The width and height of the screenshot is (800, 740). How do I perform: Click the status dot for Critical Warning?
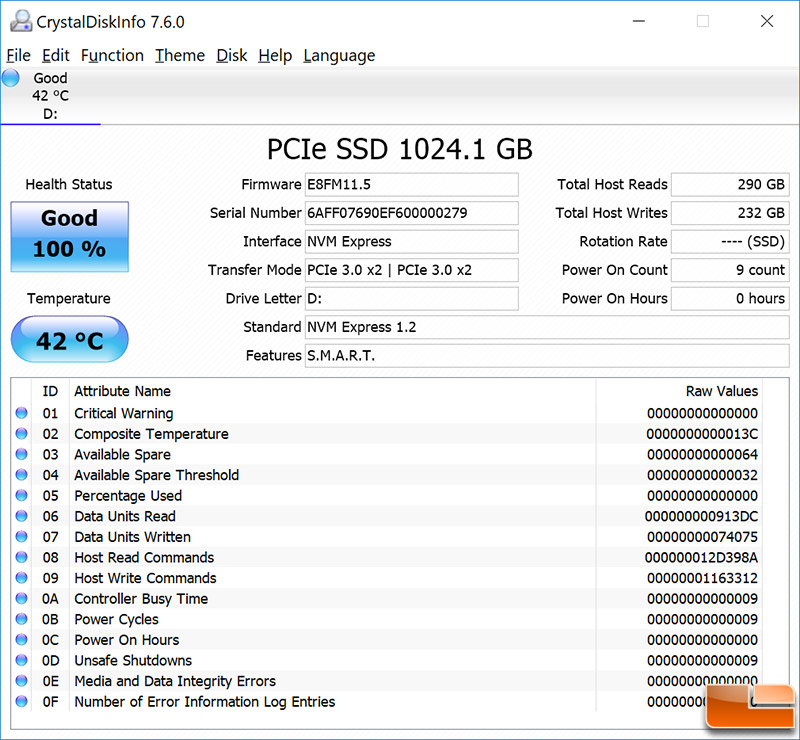tap(21, 413)
